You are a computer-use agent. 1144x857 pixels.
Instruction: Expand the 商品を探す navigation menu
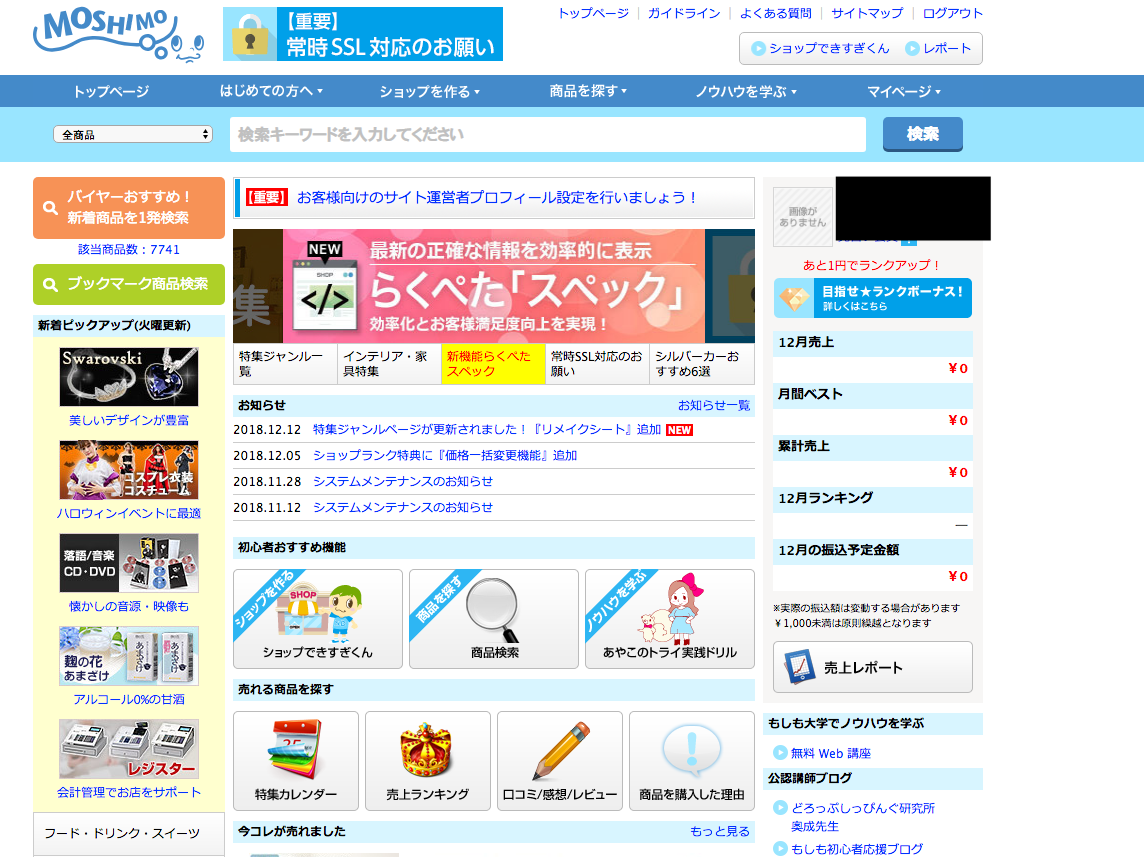coord(588,91)
